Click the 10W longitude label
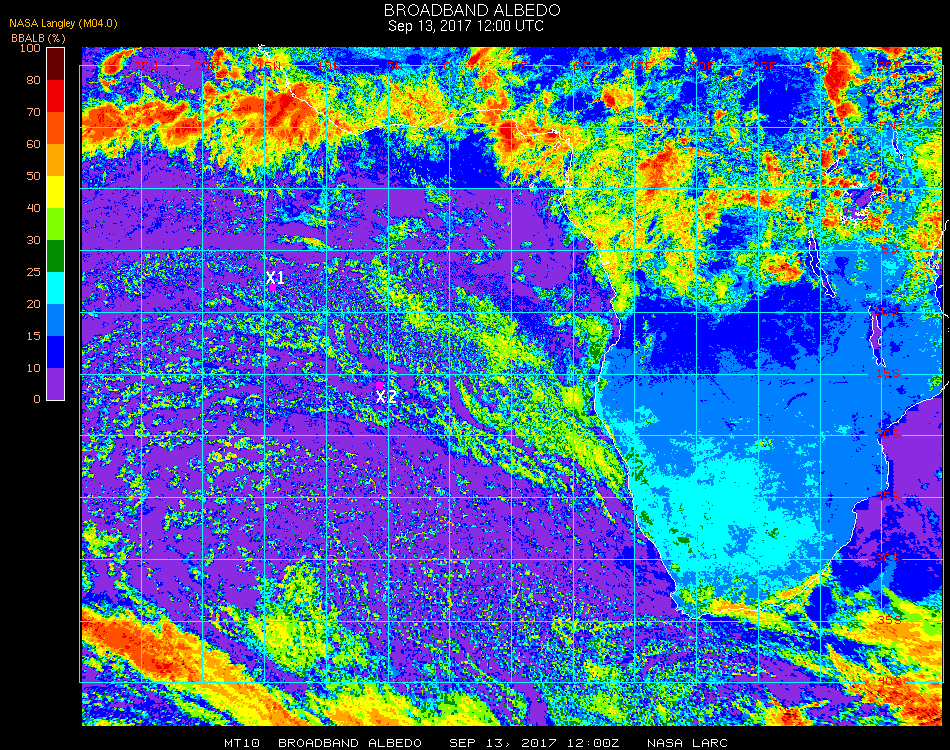This screenshot has height=750, width=950. 330,66
